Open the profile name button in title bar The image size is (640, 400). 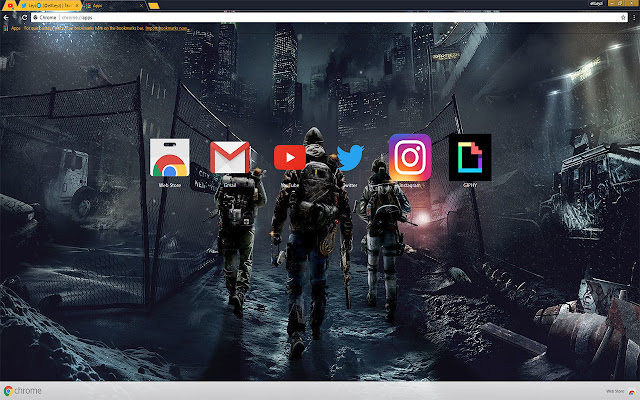coord(596,3)
